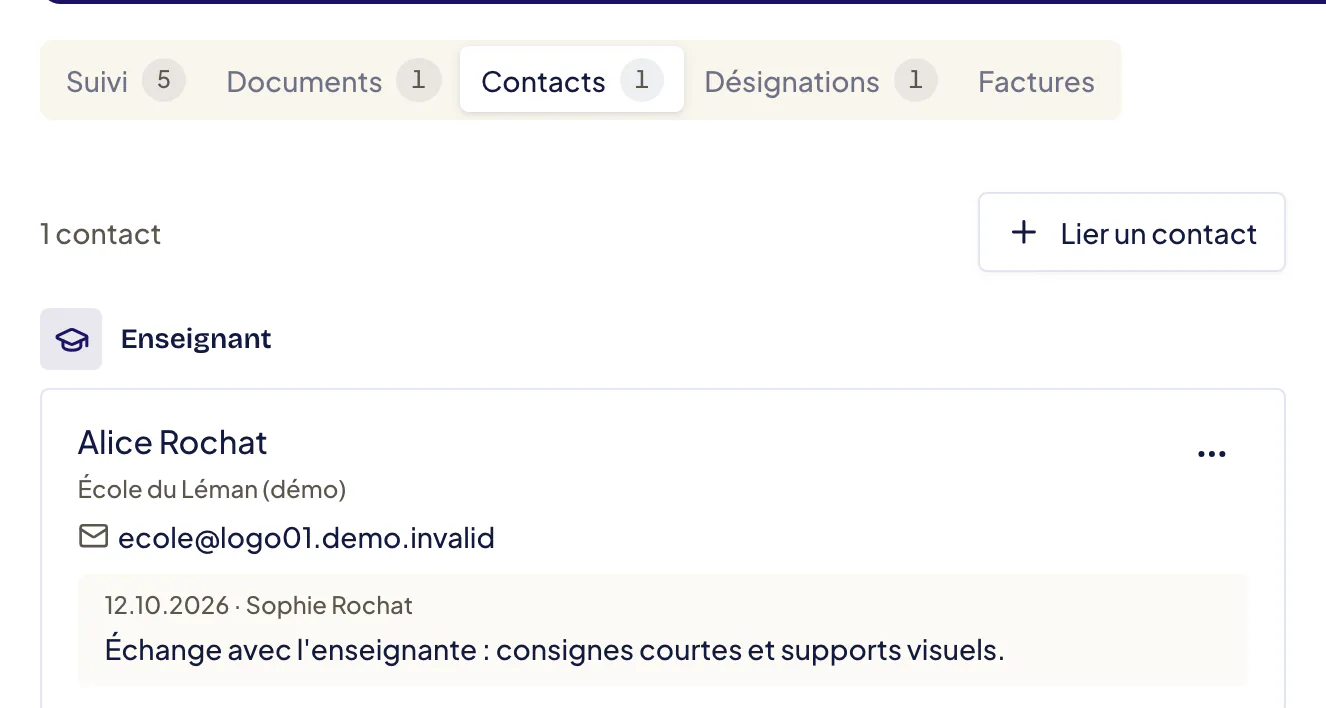Click the 12.10.2026 · Sophie Rochat note header
1326x708 pixels.
(x=259, y=605)
